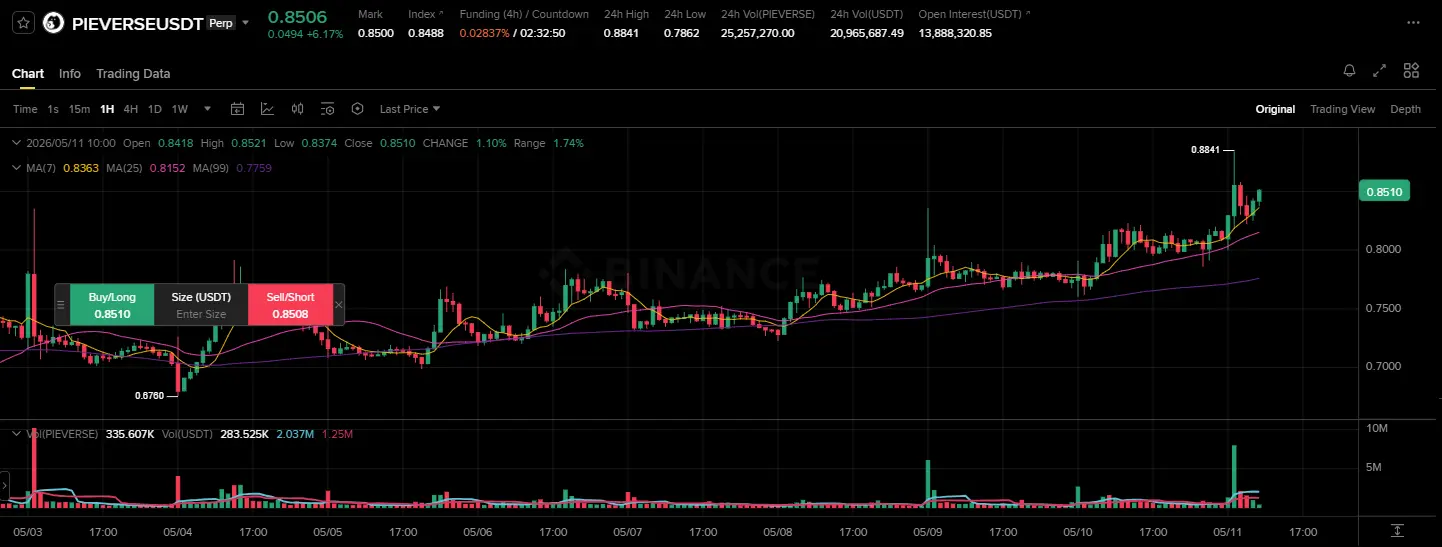This screenshot has height=547, width=1442.
Task: Click 24h Vol(USDT) value 20,965,687.49
Action: (867, 33)
